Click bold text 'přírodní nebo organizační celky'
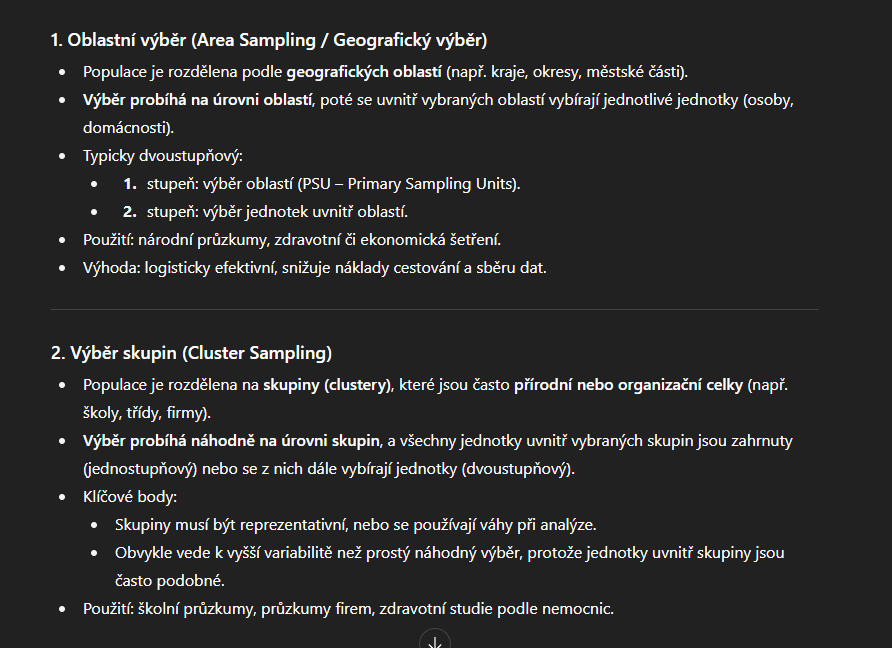 point(629,385)
